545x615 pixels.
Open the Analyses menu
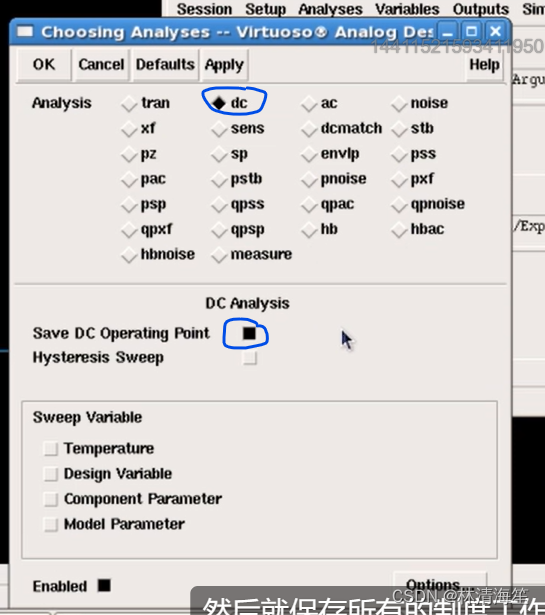(330, 9)
